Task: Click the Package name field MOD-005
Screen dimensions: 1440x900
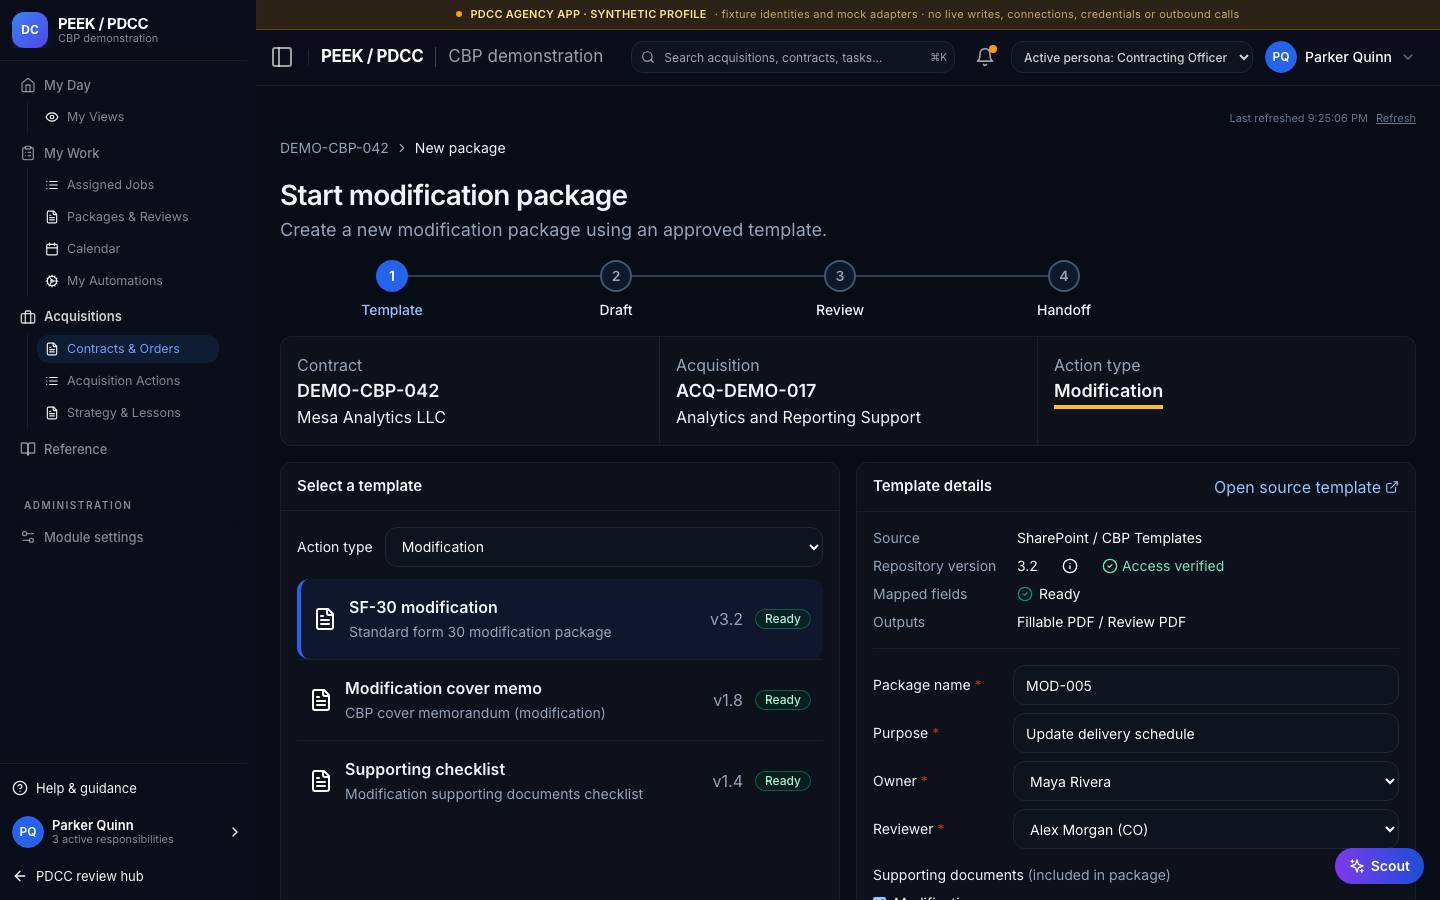Action: coord(1206,685)
